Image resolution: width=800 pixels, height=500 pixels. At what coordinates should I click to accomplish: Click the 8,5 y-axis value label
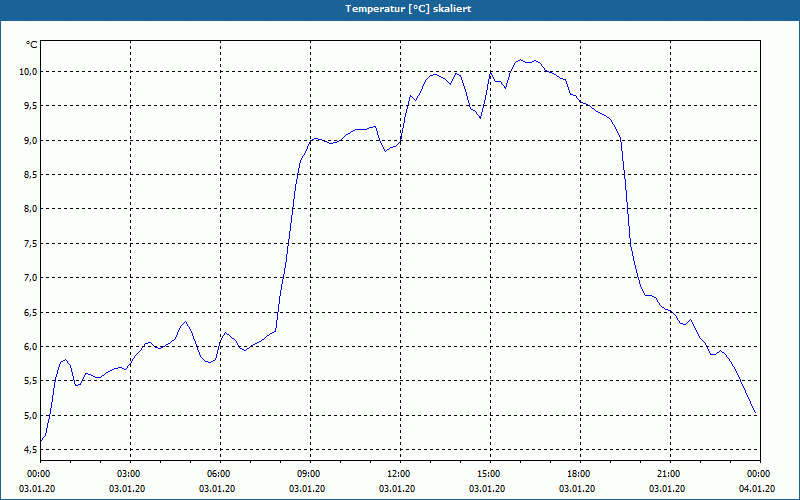30,174
